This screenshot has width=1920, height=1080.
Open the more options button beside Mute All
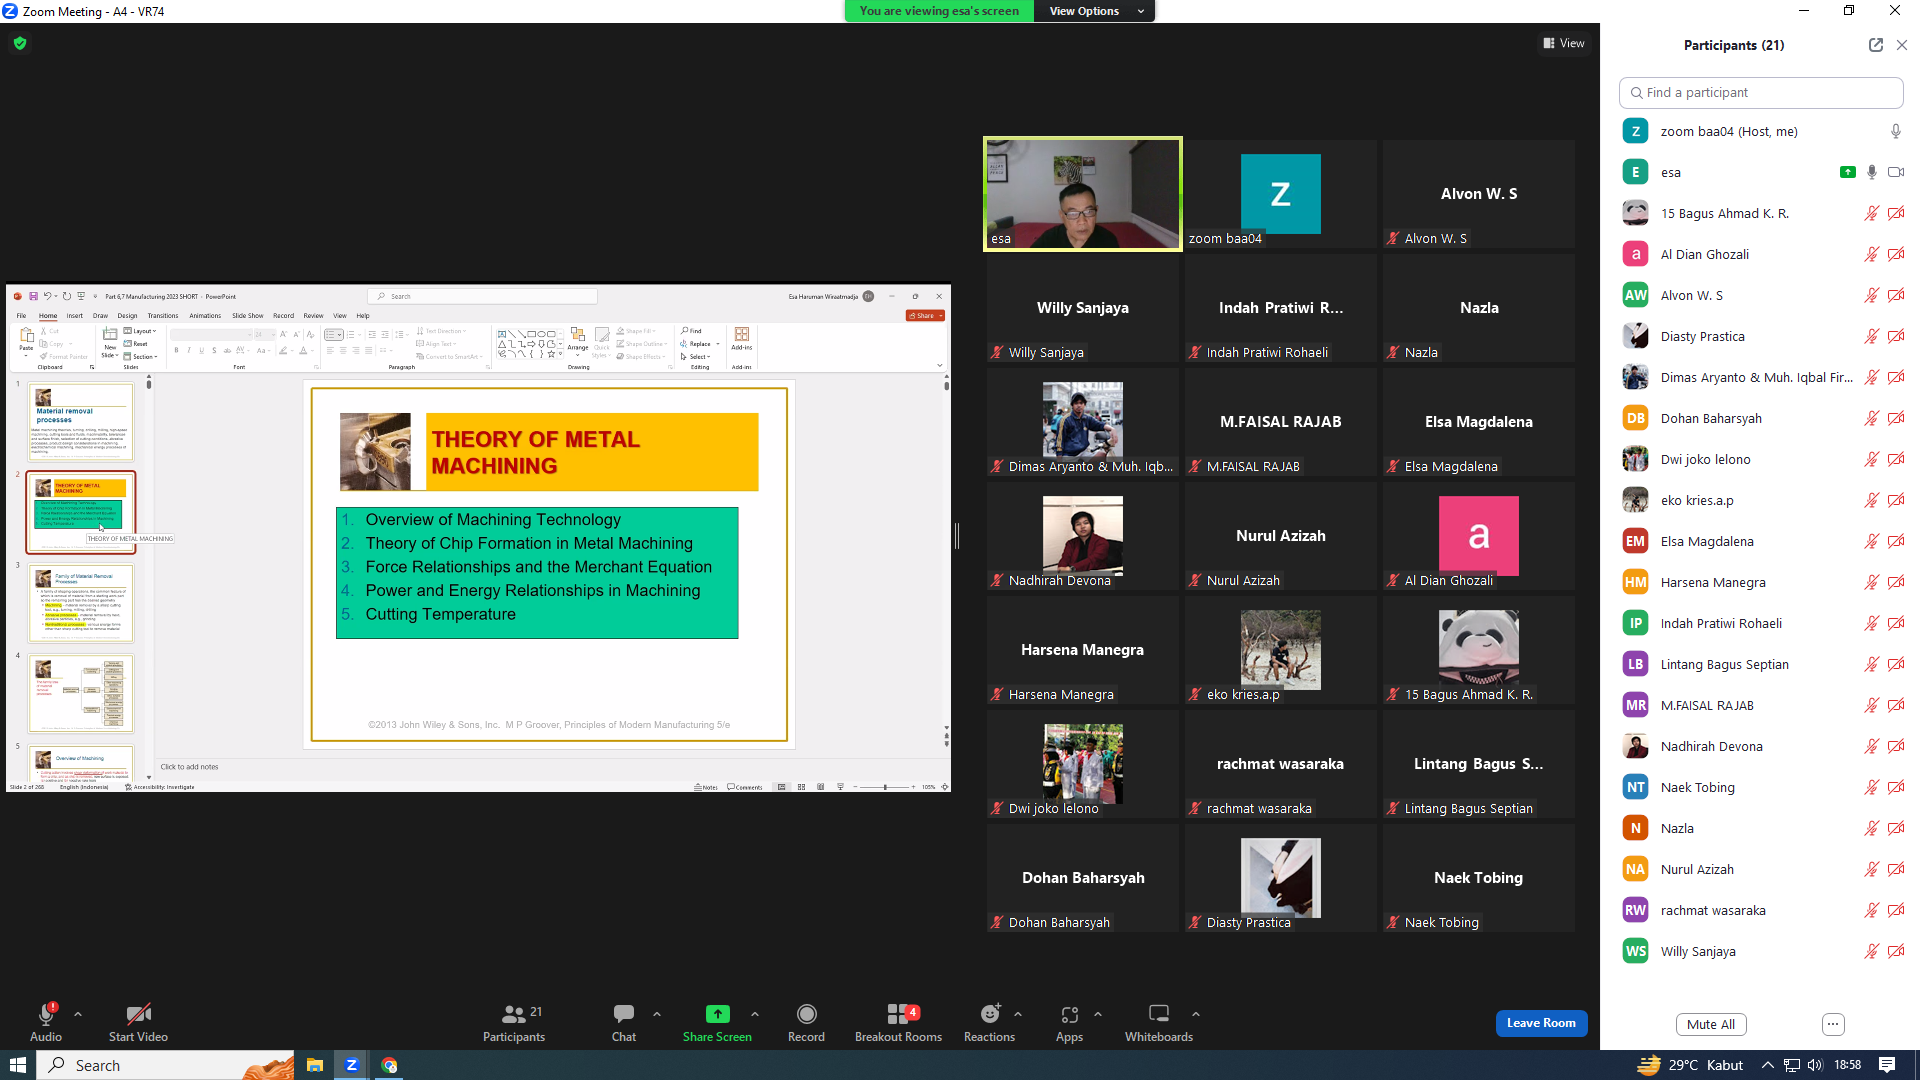coord(1833,1024)
